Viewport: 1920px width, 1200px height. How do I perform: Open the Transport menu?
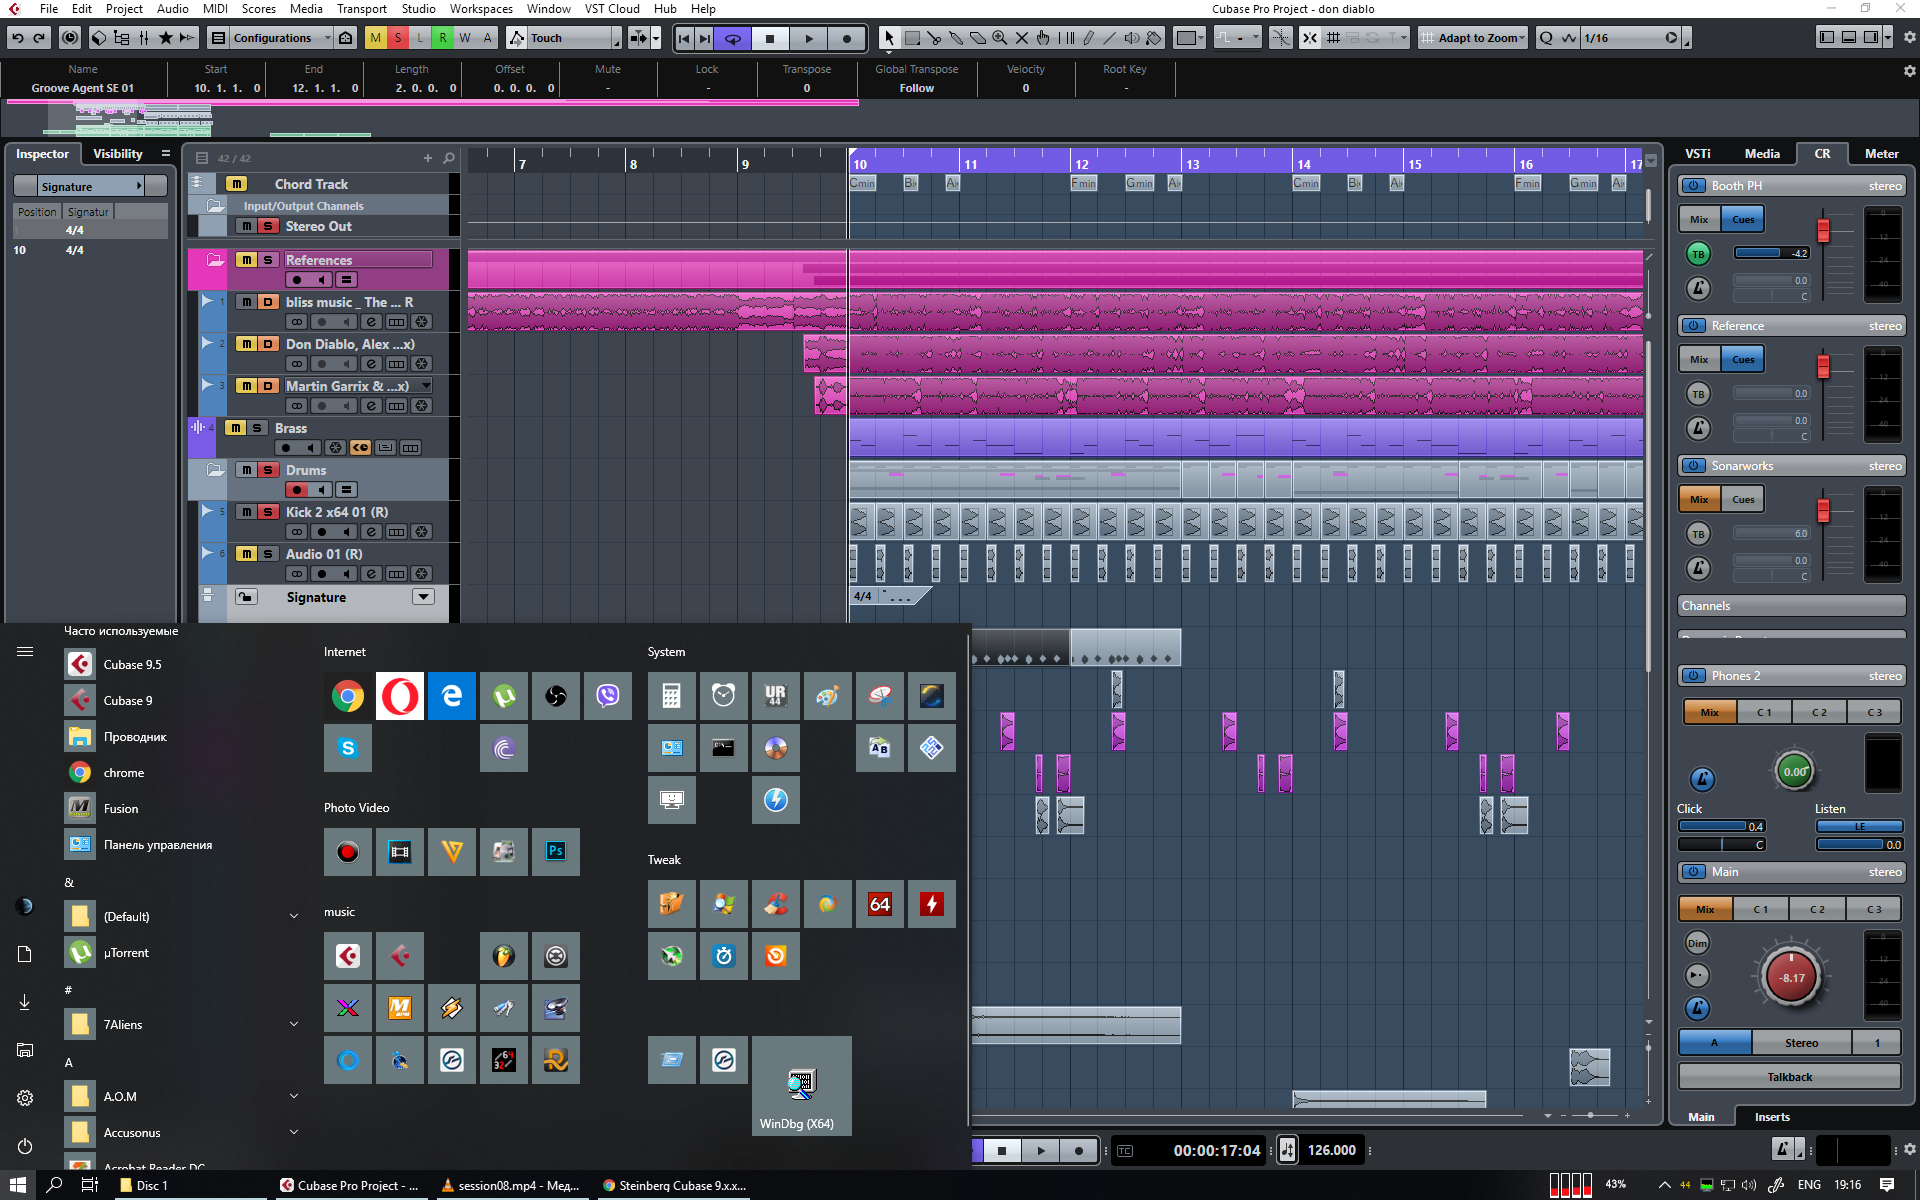pyautogui.click(x=361, y=9)
